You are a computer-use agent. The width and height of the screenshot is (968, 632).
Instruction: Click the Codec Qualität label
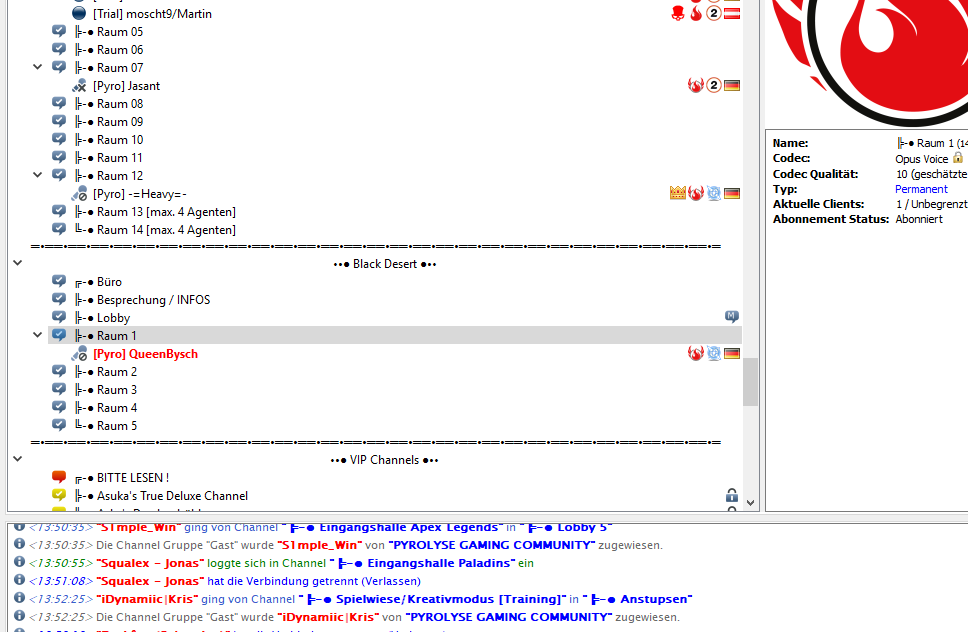pyautogui.click(x=815, y=174)
